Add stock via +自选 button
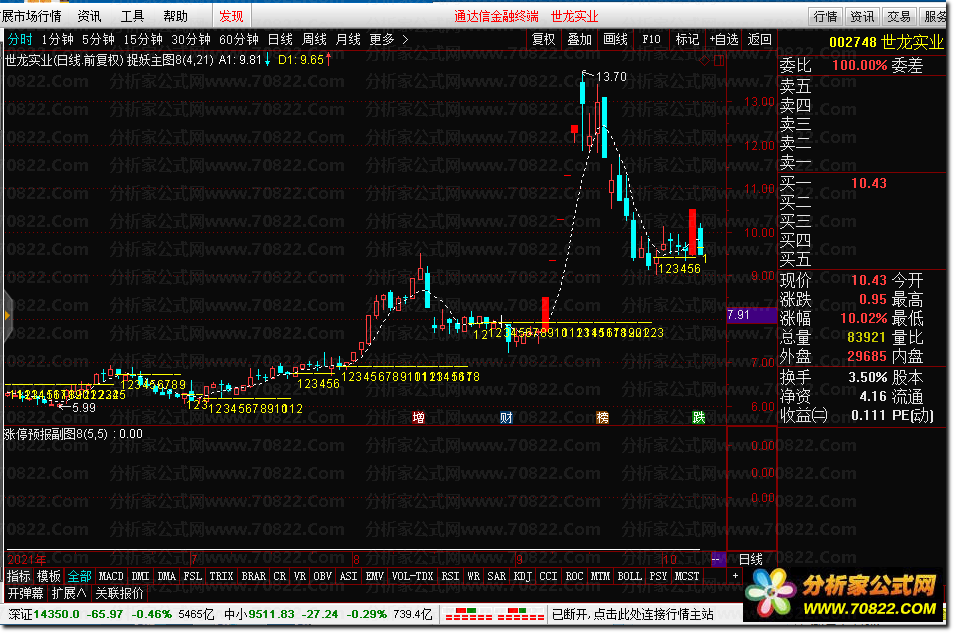Viewport: 955px width, 633px height. [x=724, y=40]
